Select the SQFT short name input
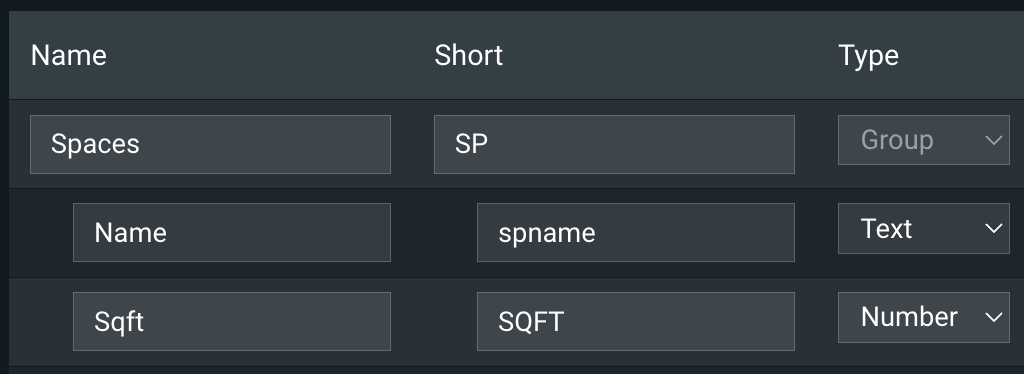Screen dimensions: 1024x374 point(635,321)
